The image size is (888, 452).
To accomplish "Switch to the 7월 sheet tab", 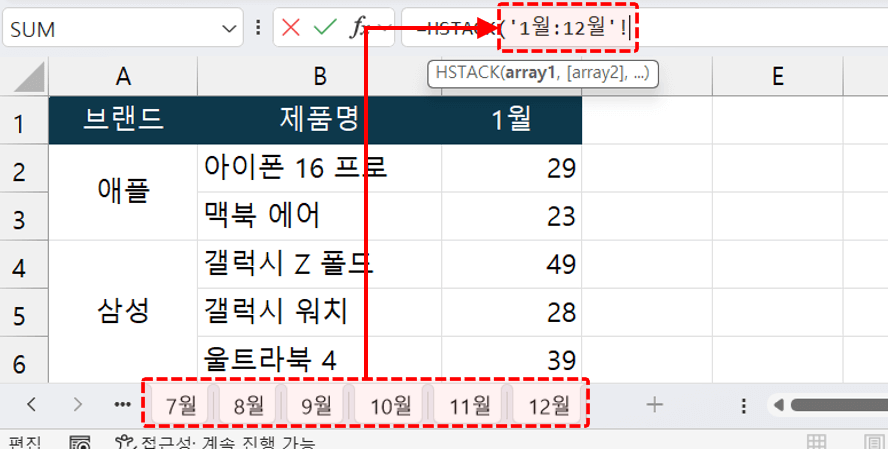I will tap(181, 406).
